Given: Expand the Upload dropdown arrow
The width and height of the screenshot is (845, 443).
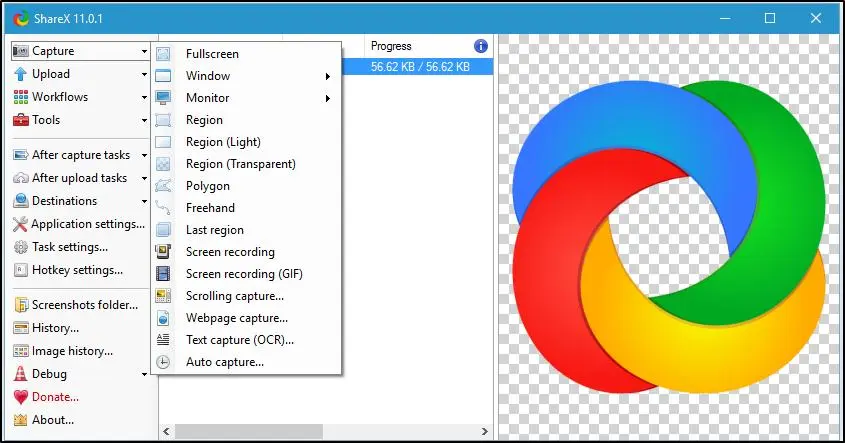Looking at the screenshot, I should coord(144,74).
